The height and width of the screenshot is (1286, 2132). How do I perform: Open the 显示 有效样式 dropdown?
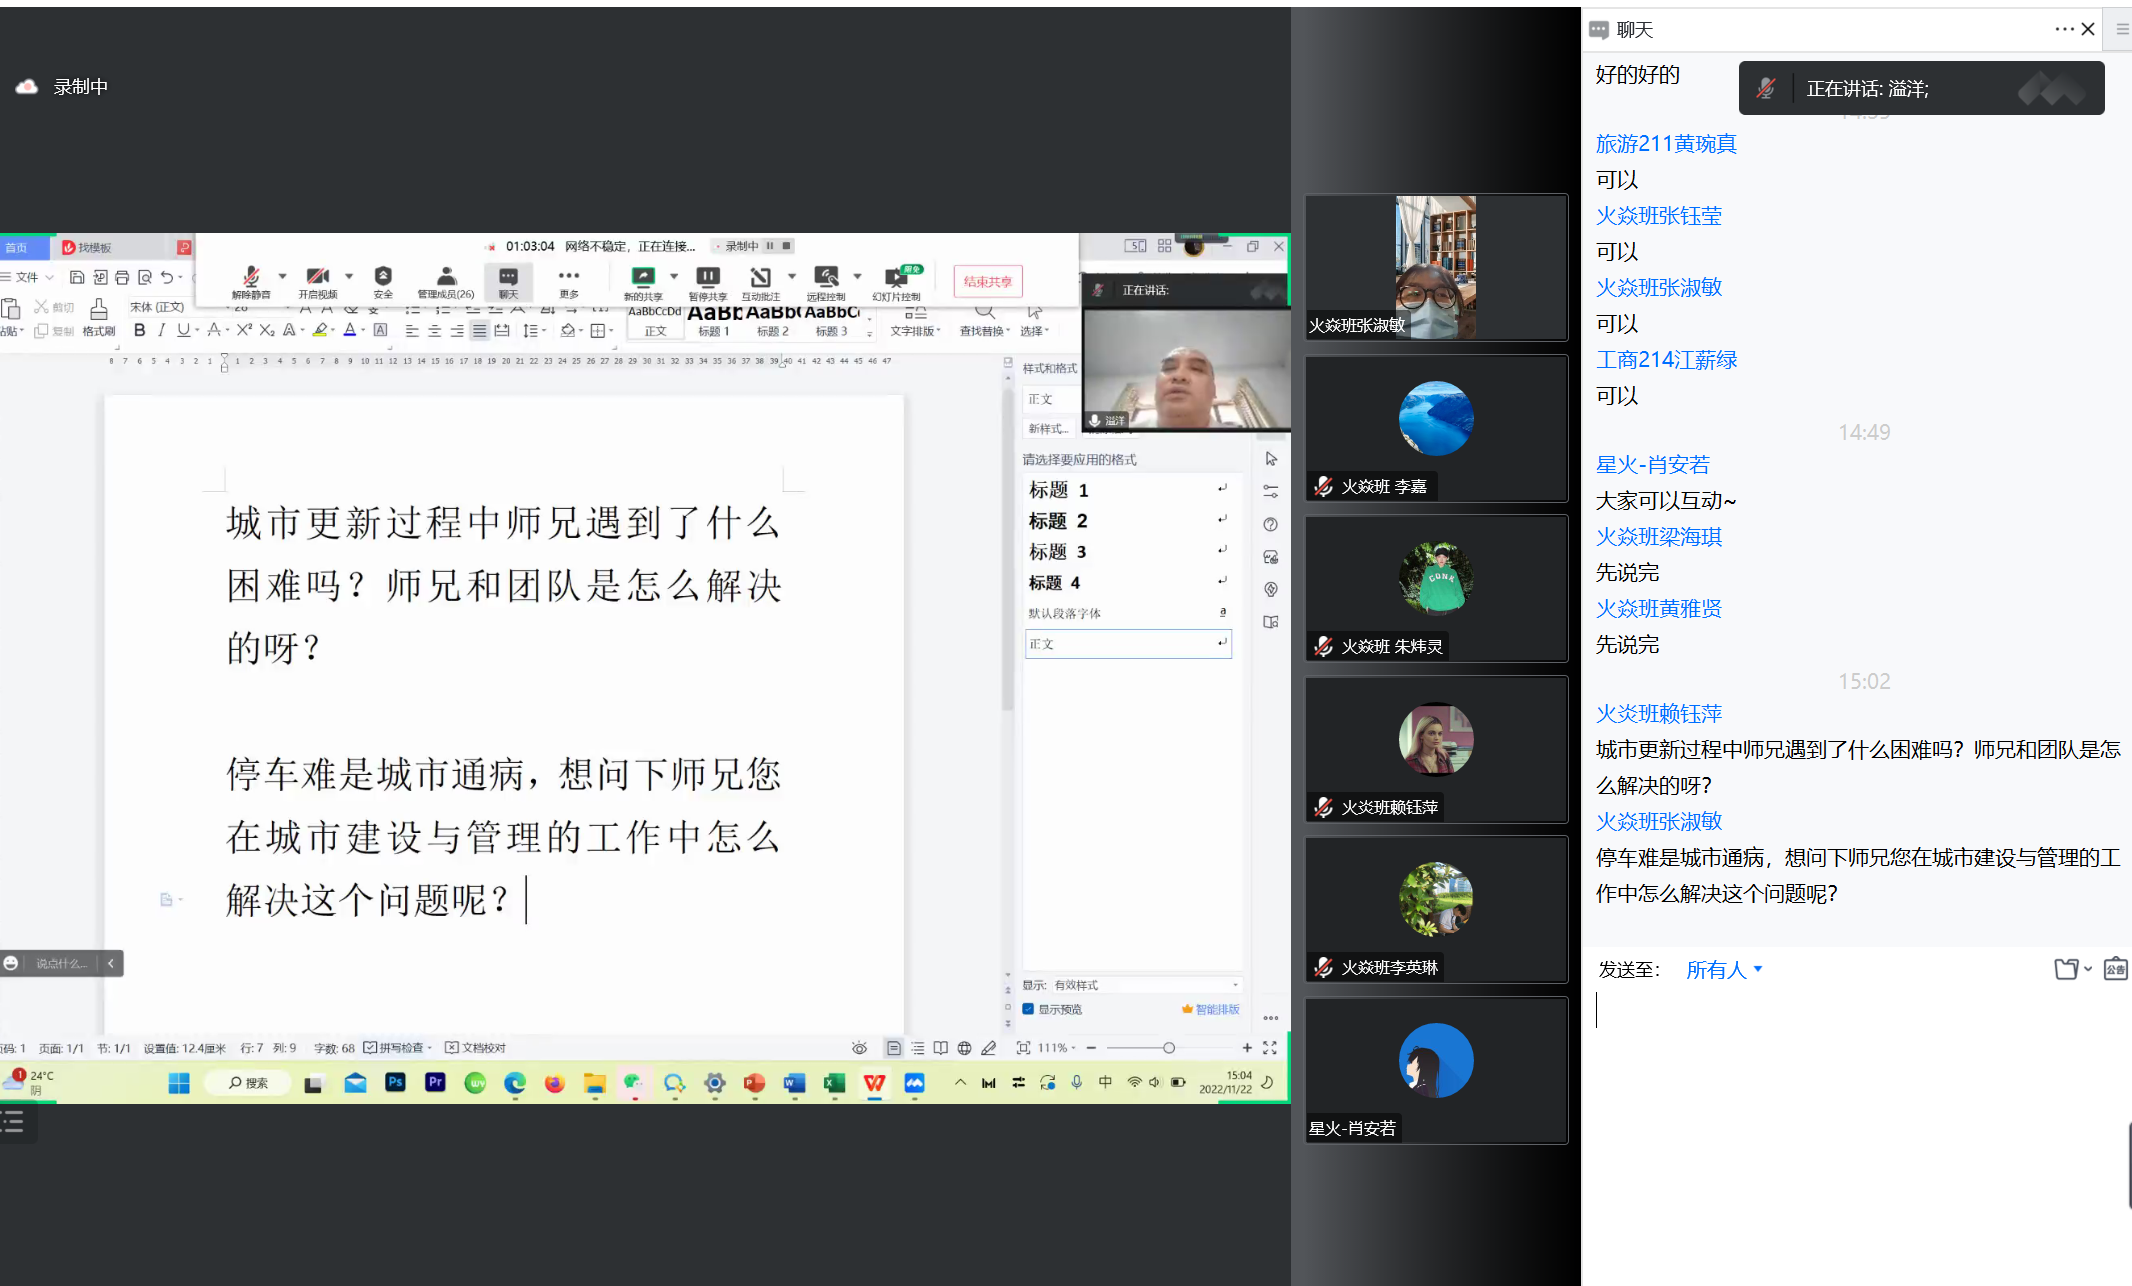pyautogui.click(x=1146, y=985)
